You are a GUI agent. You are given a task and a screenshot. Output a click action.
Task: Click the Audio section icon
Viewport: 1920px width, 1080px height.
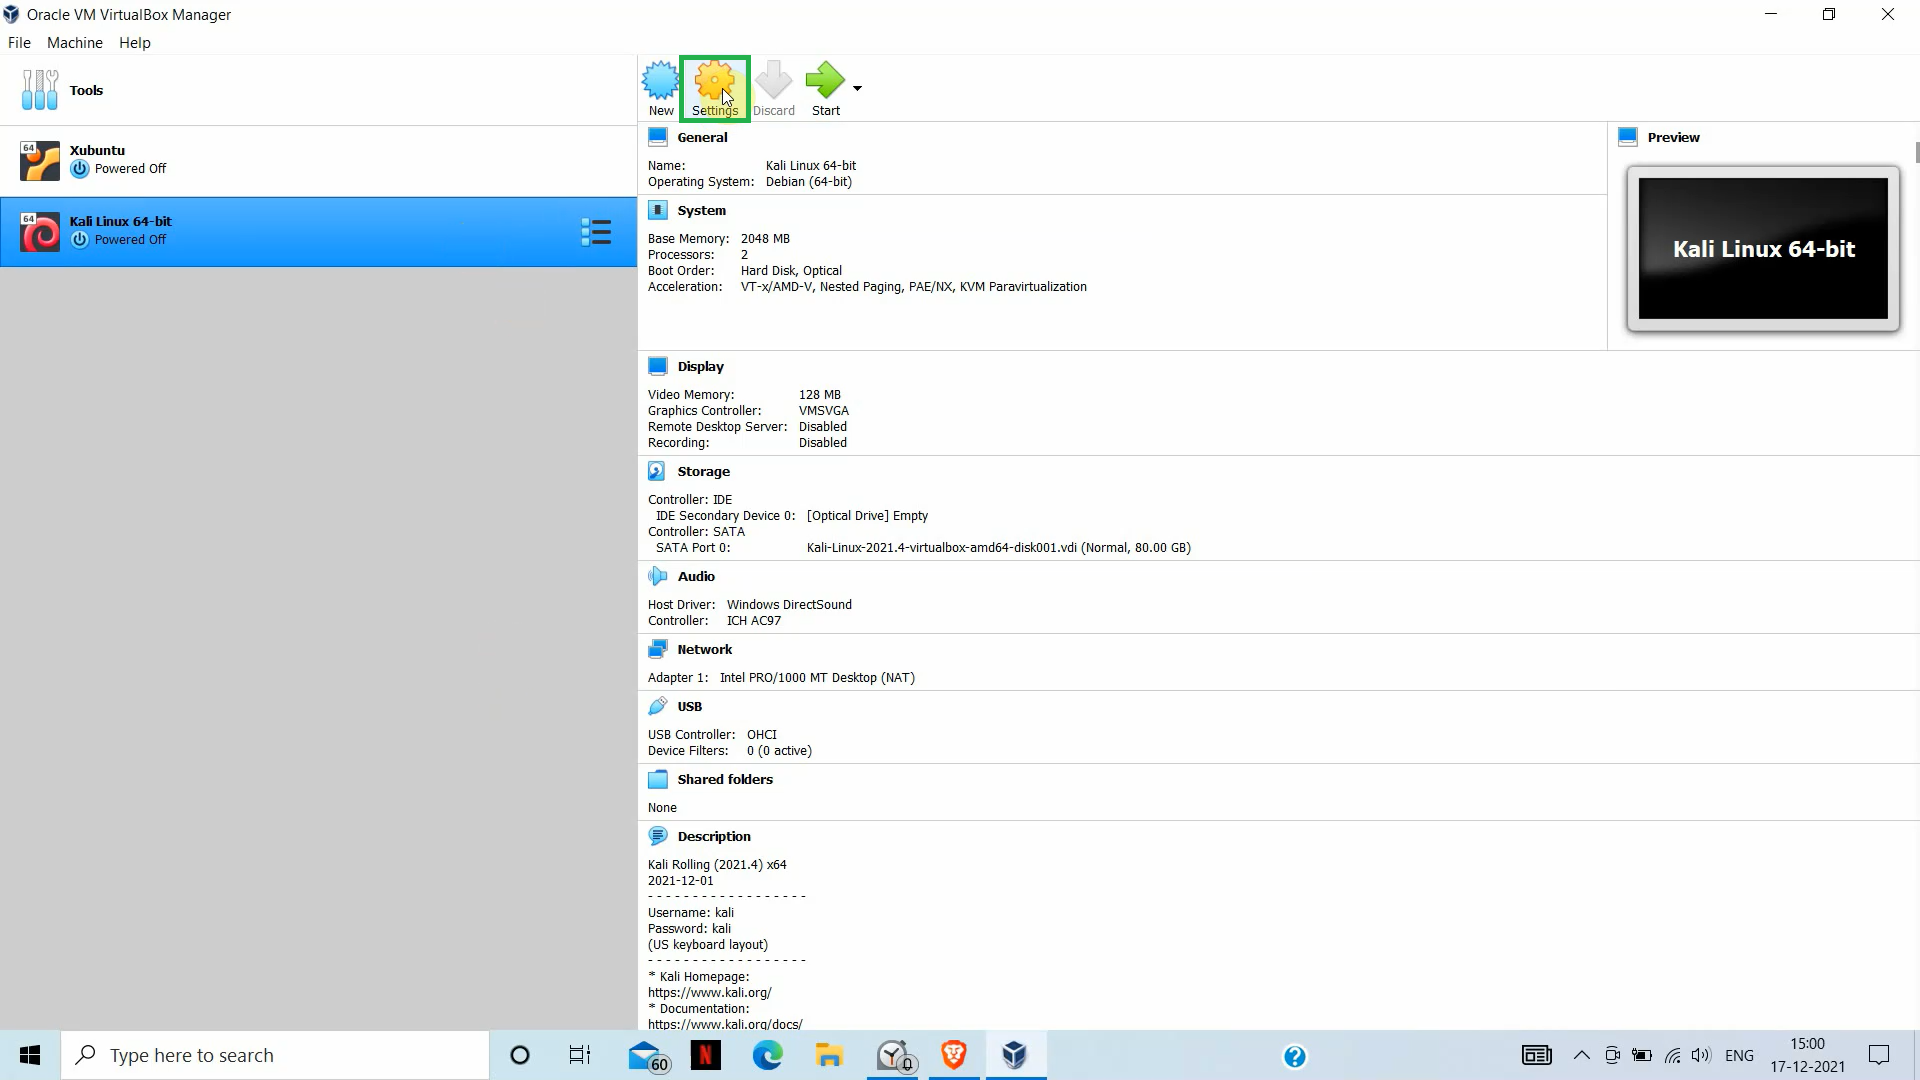coord(658,576)
